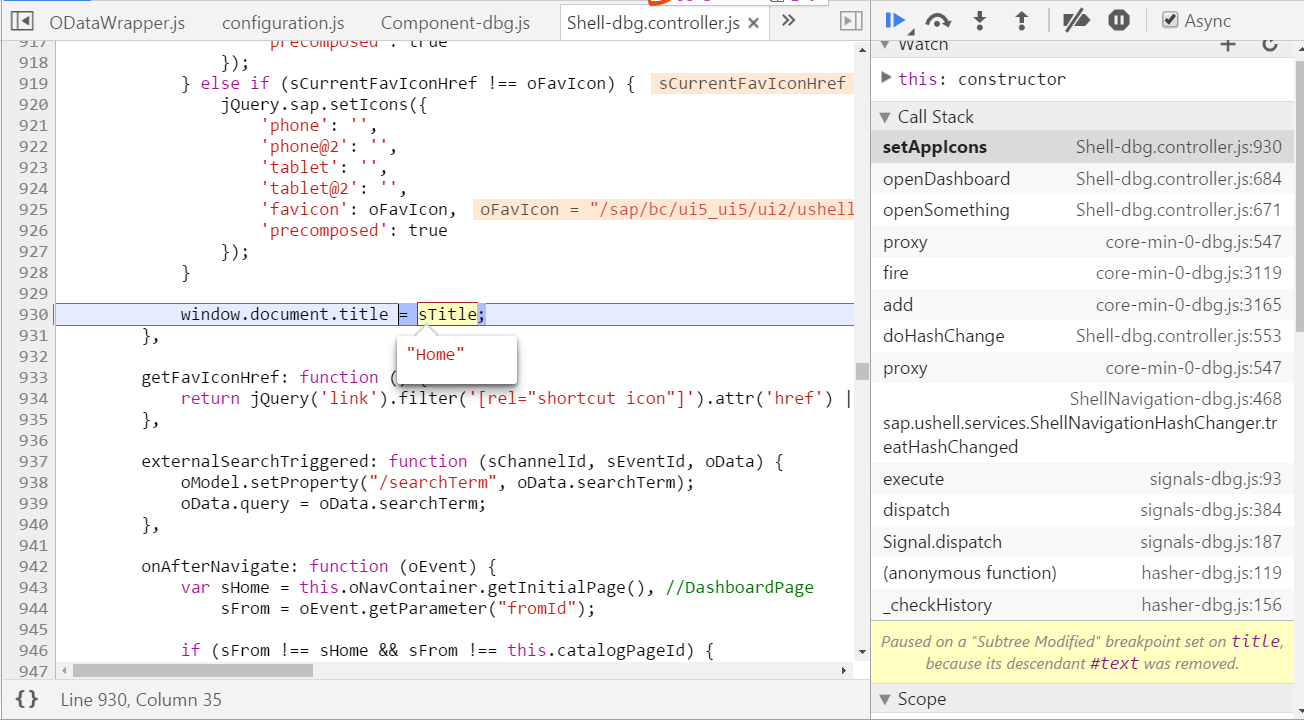Select the _checkHistory stack frame

click(x=1082, y=605)
